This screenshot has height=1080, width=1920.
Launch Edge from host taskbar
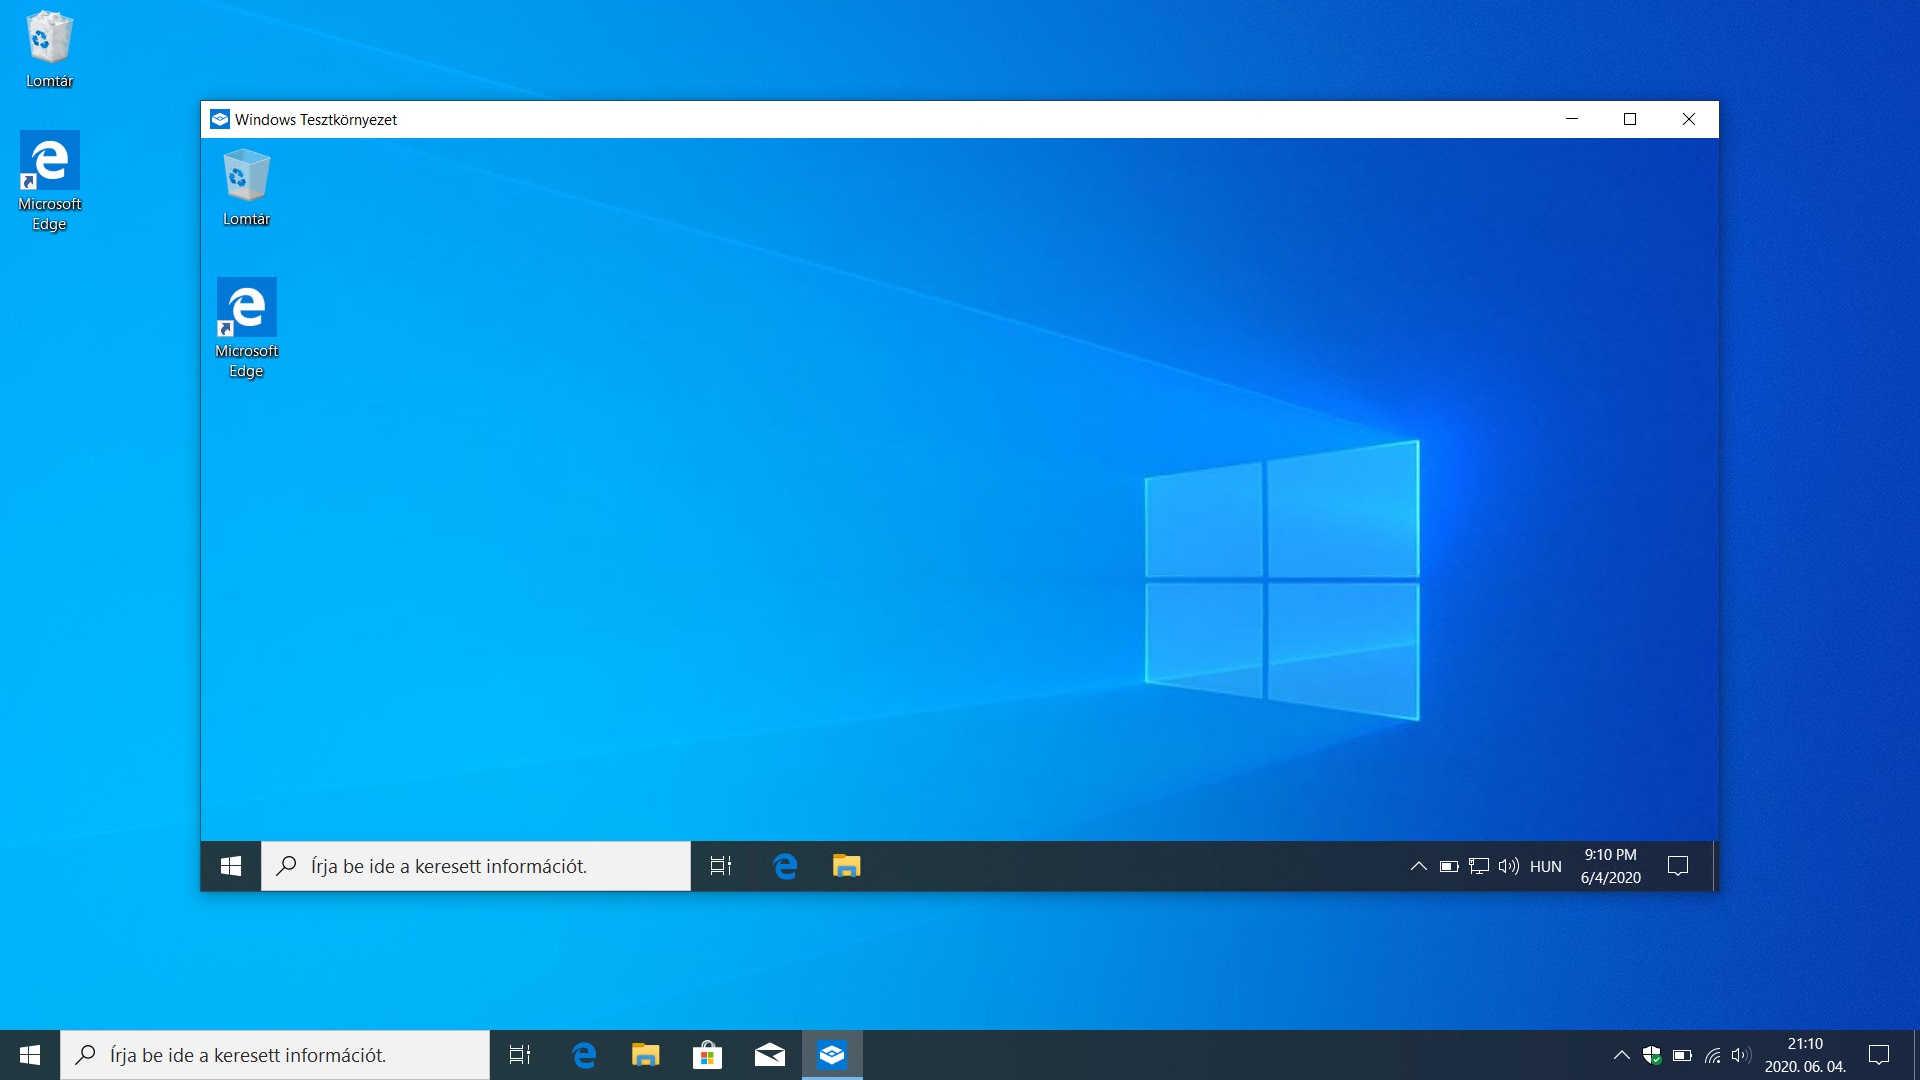click(584, 1055)
